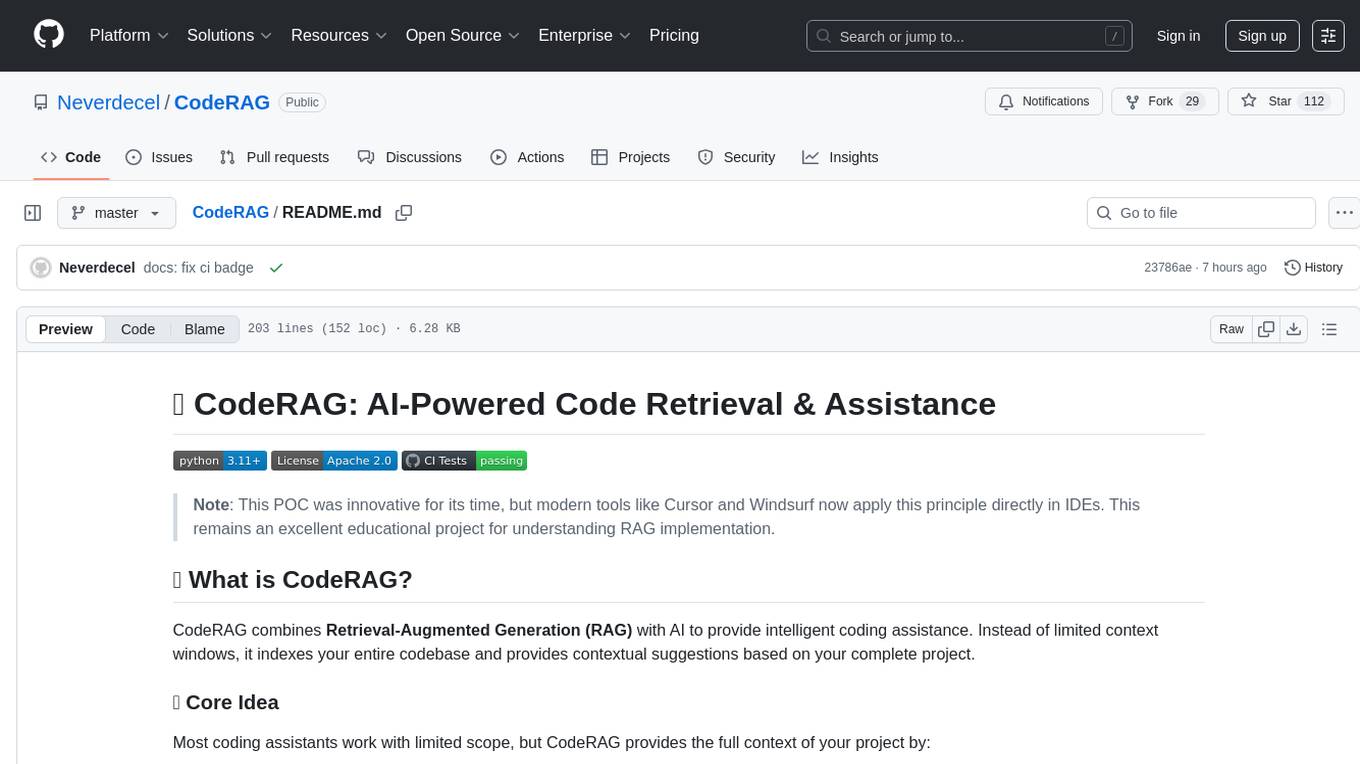Copy raw file contents
The image size is (1360, 764).
(x=1266, y=329)
